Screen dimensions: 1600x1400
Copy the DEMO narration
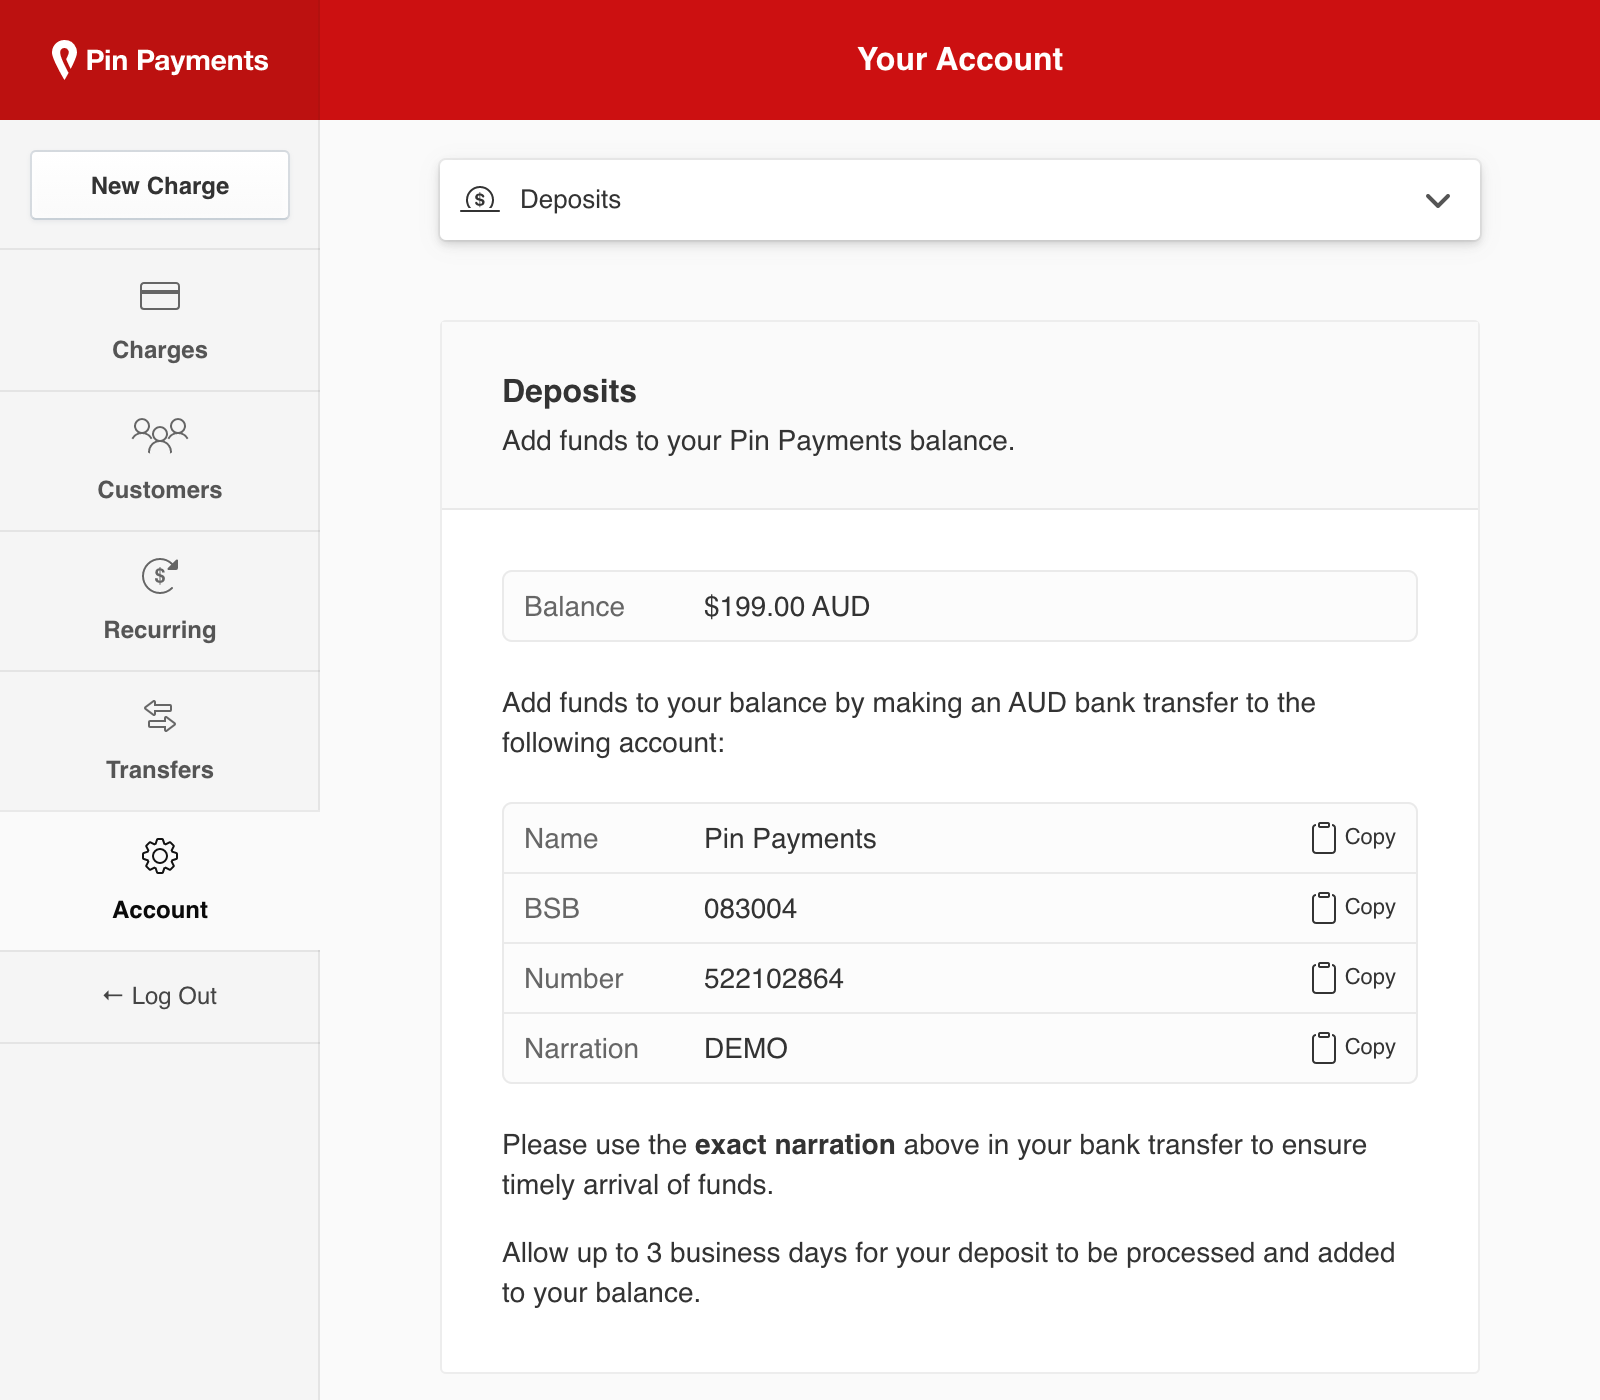(1353, 1048)
